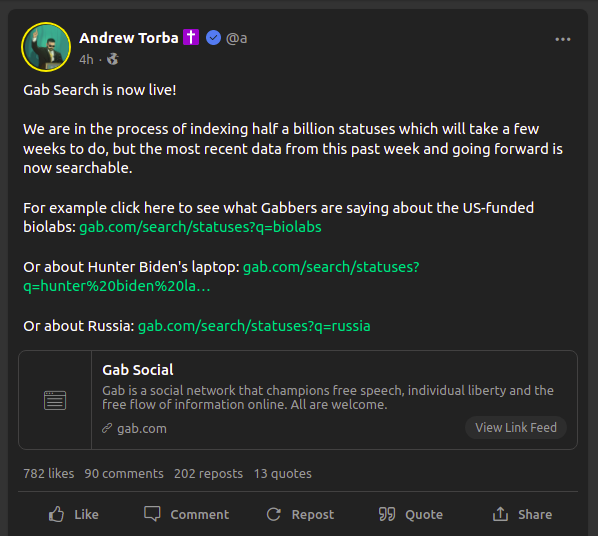View the 13 quotes list
The image size is (598, 536).
click(x=283, y=473)
